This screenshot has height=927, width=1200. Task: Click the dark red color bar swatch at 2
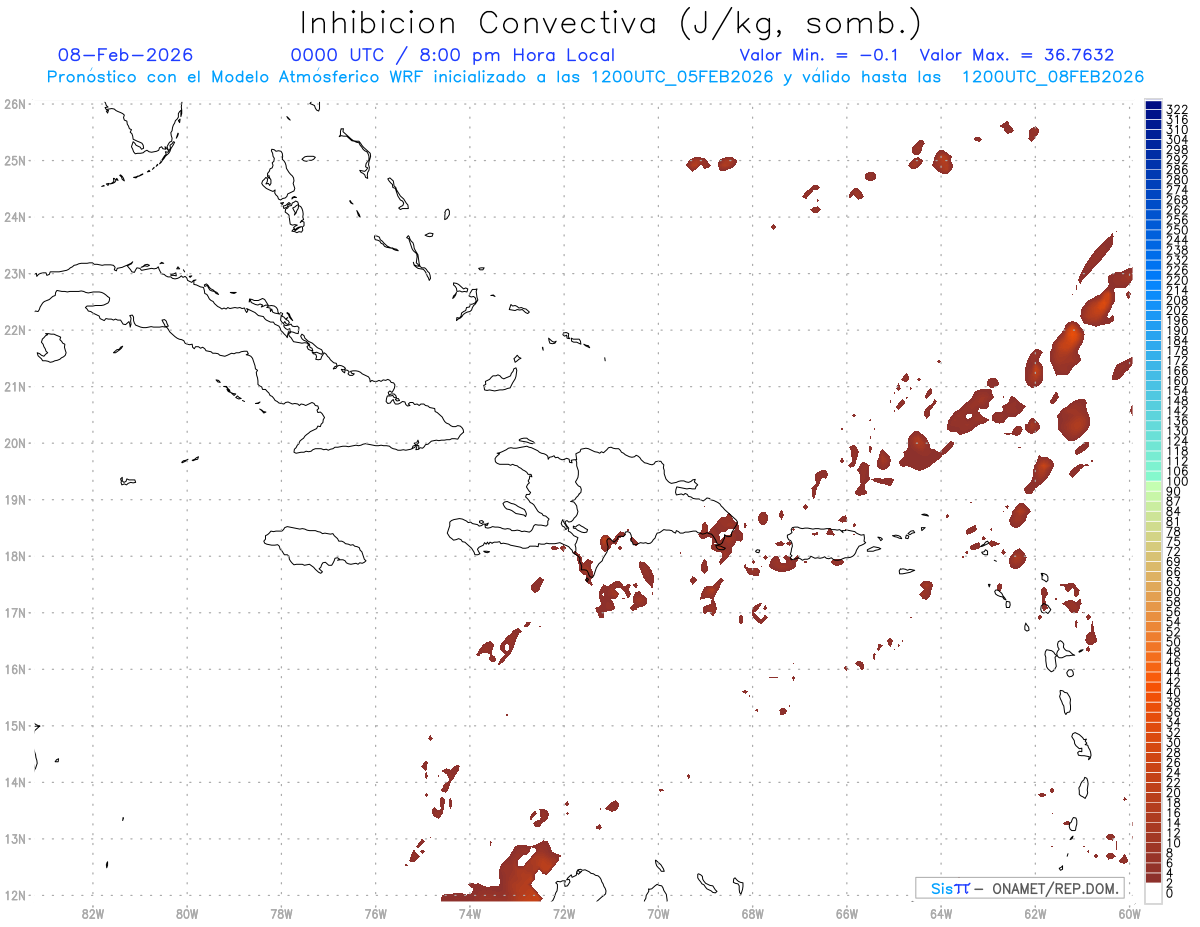tap(1153, 879)
